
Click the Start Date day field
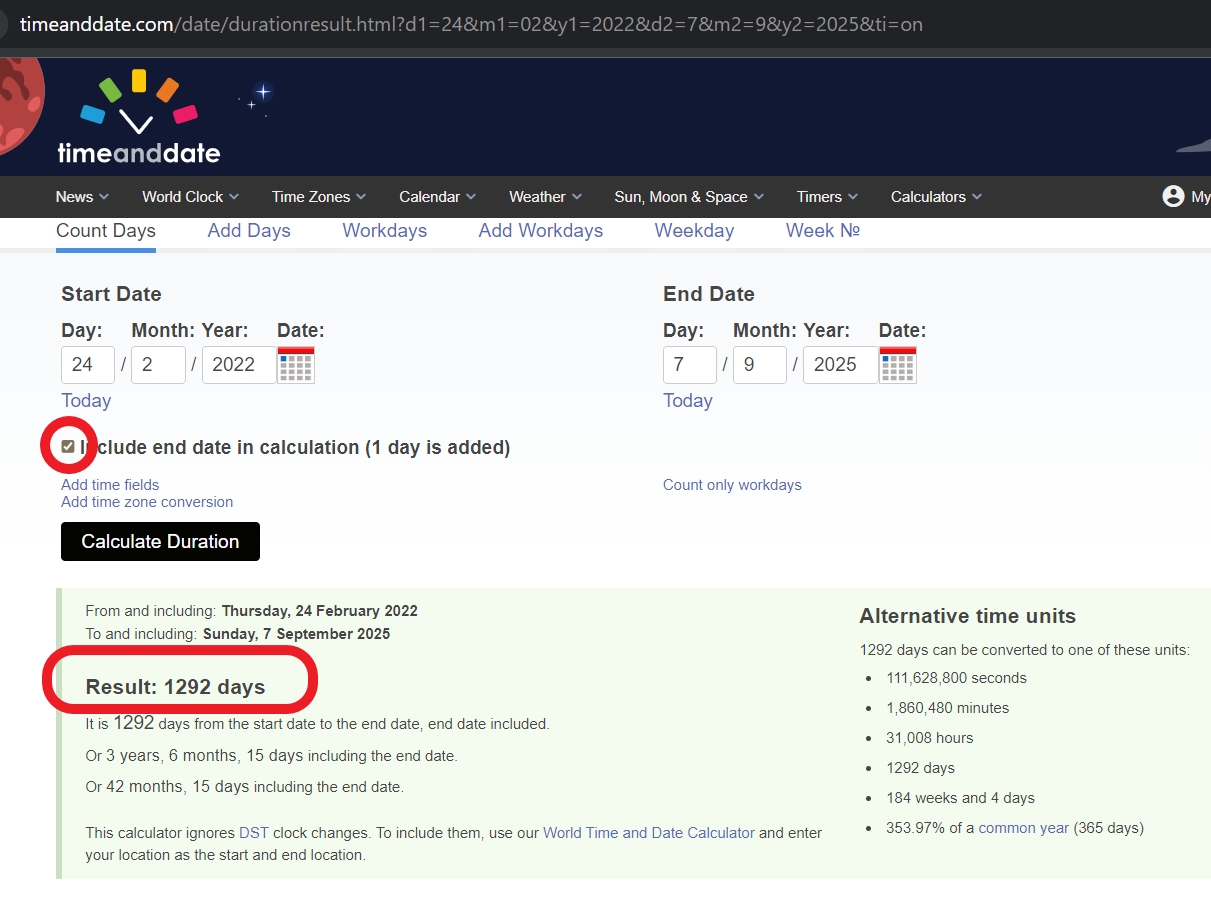88,365
